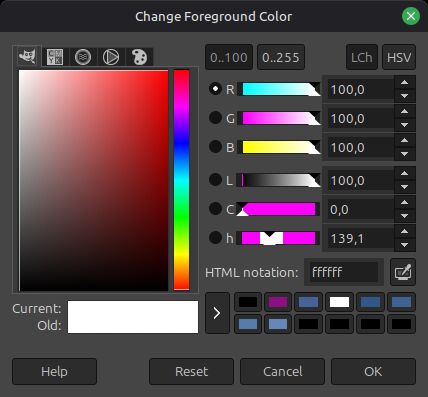Pick the white color history swatch
The height and width of the screenshot is (397, 428).
click(339, 302)
